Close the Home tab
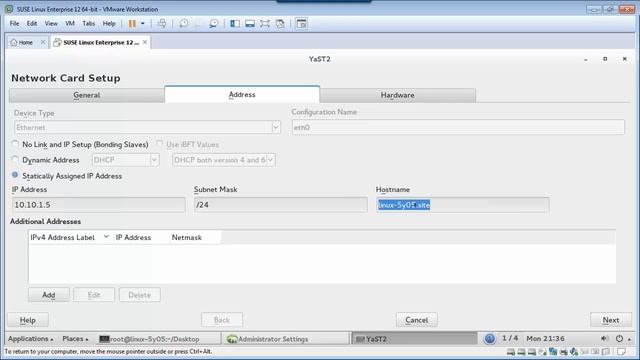640x360 pixels. pyautogui.click(x=43, y=42)
